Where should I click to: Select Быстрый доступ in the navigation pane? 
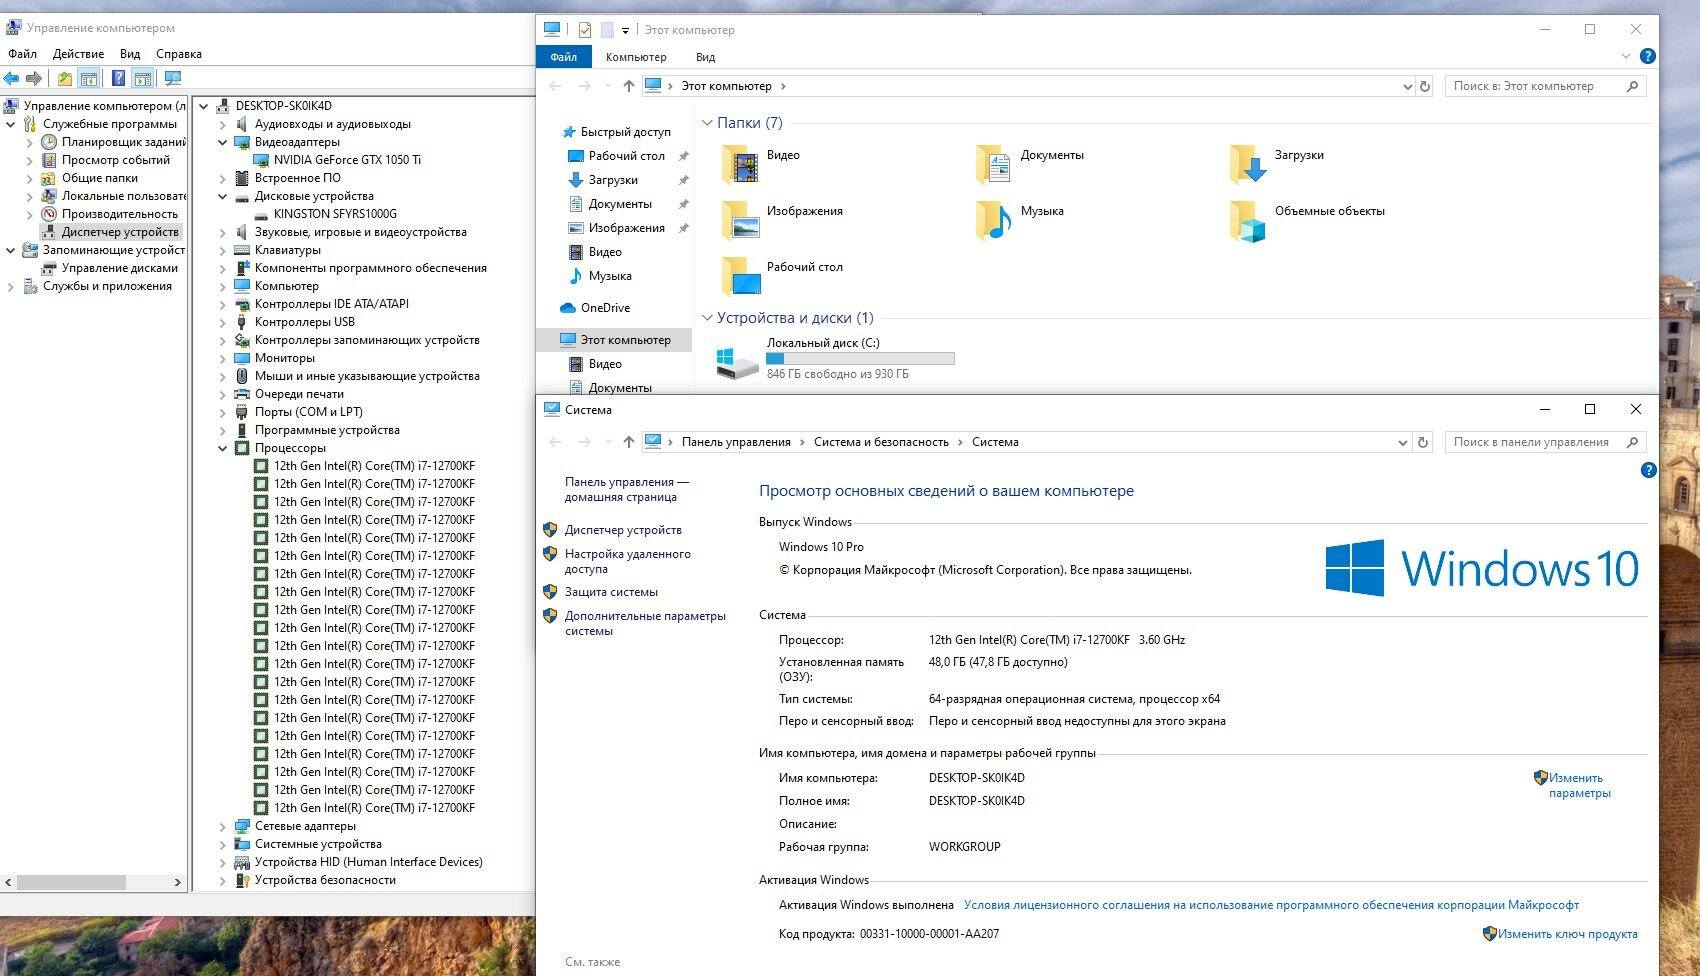click(625, 132)
